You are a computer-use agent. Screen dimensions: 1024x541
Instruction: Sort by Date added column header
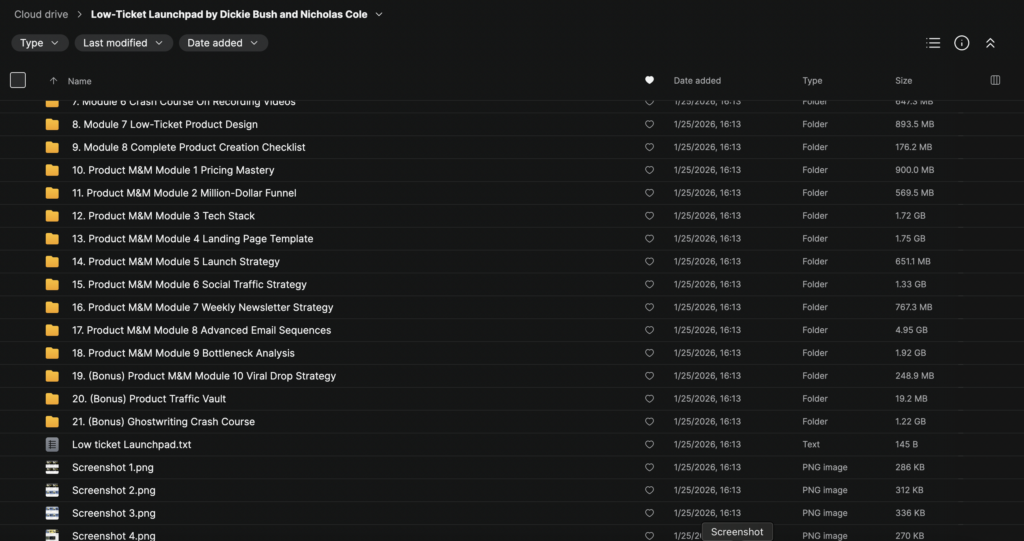pyautogui.click(x=697, y=81)
